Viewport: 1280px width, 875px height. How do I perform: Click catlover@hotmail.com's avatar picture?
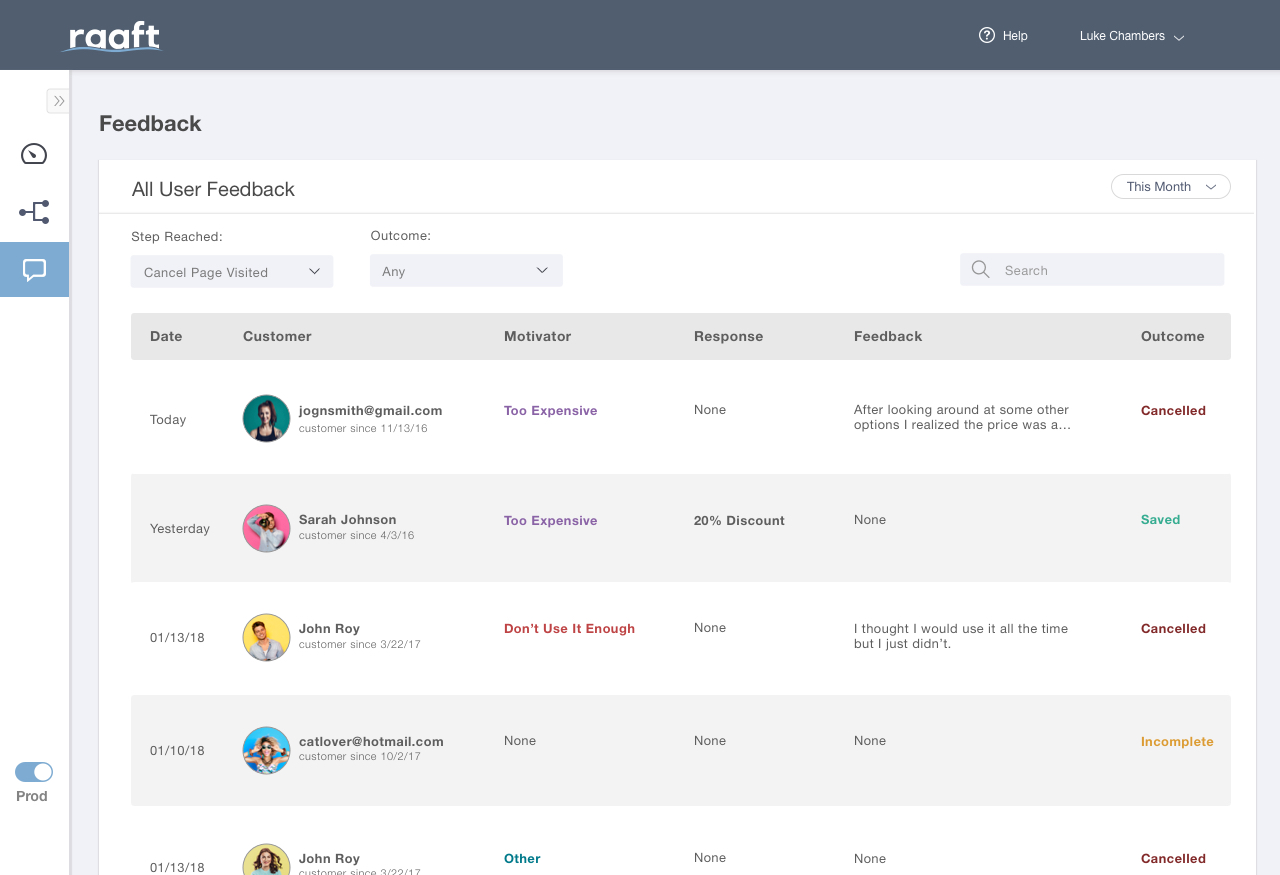point(266,750)
